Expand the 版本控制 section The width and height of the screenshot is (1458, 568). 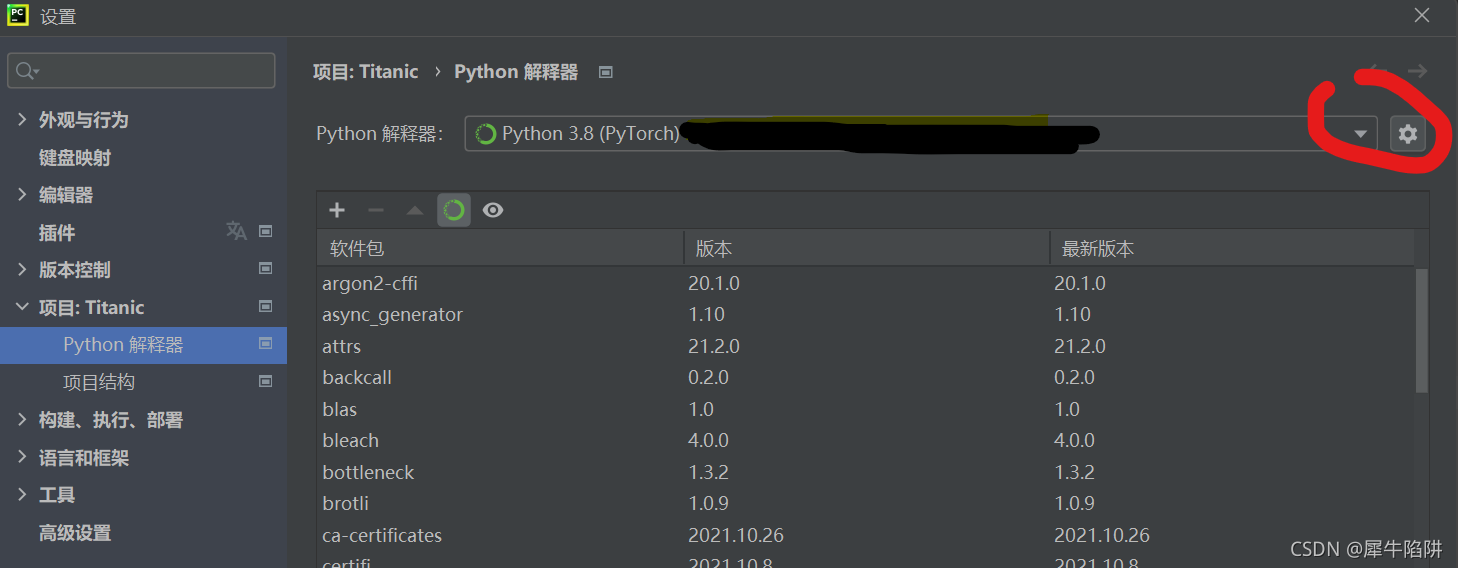click(22, 269)
